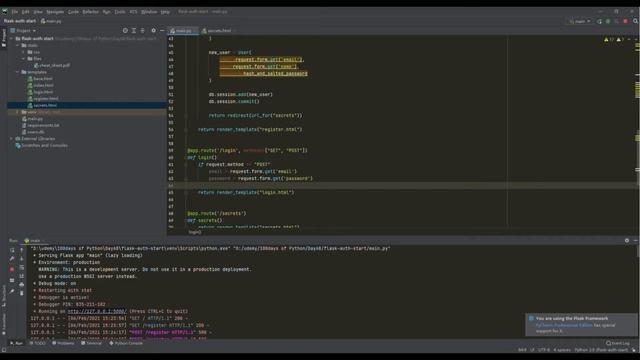
Task: Open the Run menu in menu bar
Action: [x=107, y=12]
